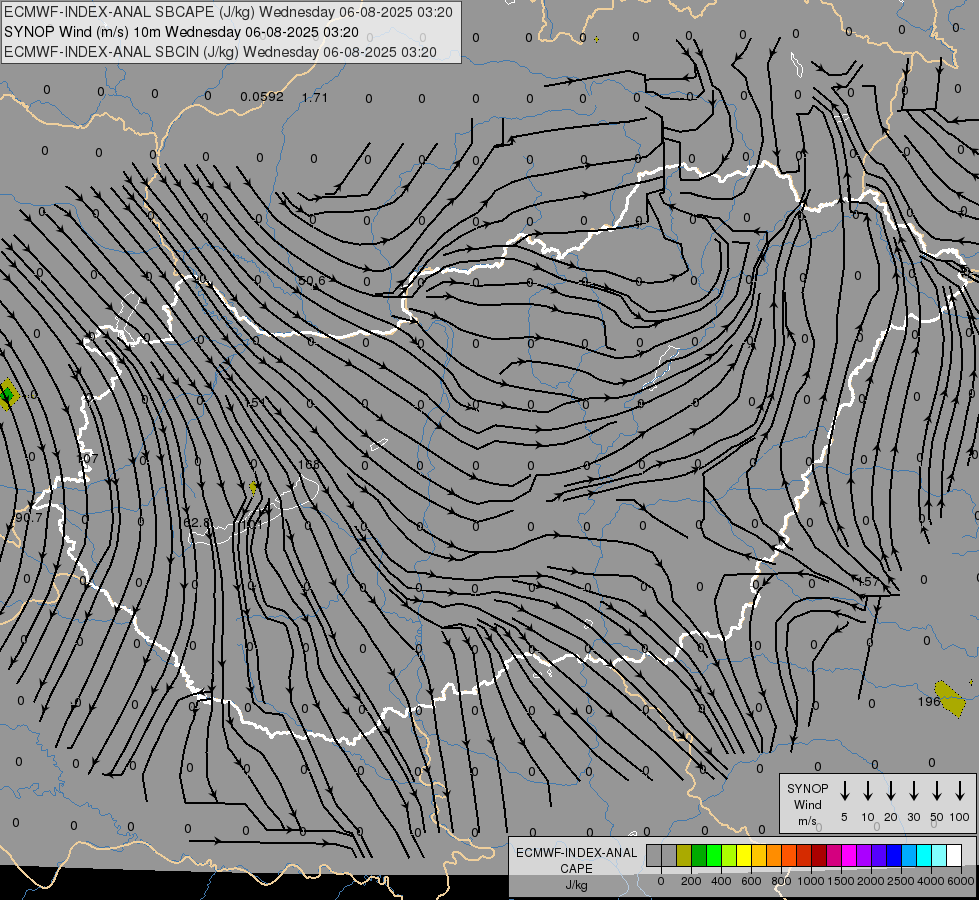Select the pure yellow swatch in CAPE scale
Screen dimensions: 979x900
pos(744,855)
